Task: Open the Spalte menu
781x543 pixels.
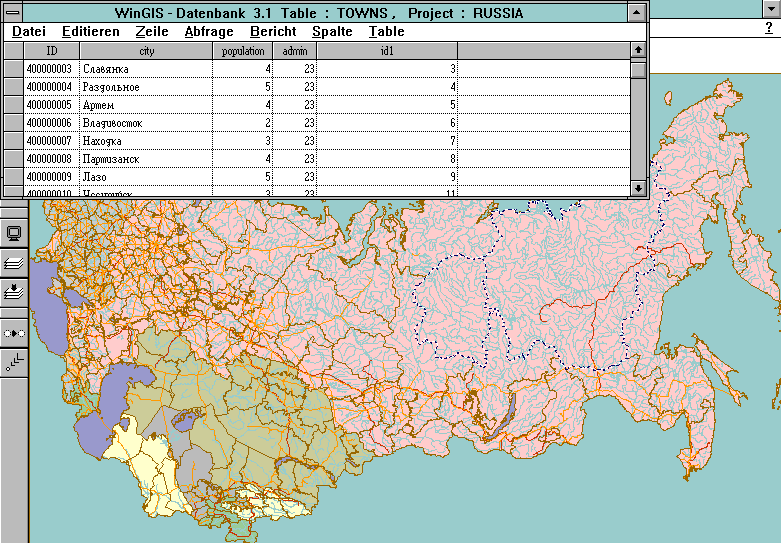Action: [332, 31]
